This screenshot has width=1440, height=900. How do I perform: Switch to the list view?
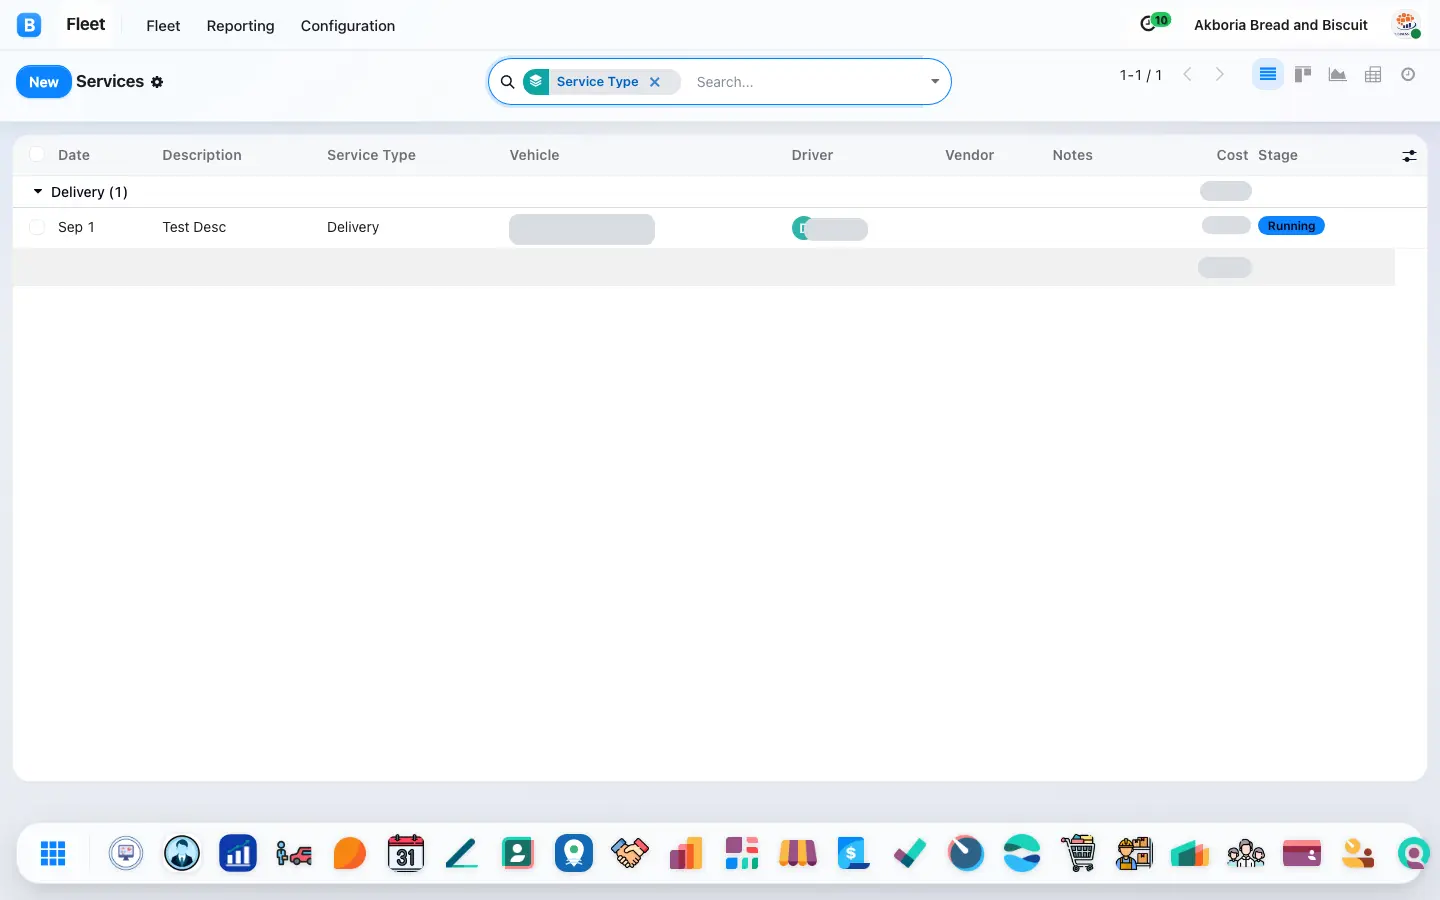(1268, 75)
